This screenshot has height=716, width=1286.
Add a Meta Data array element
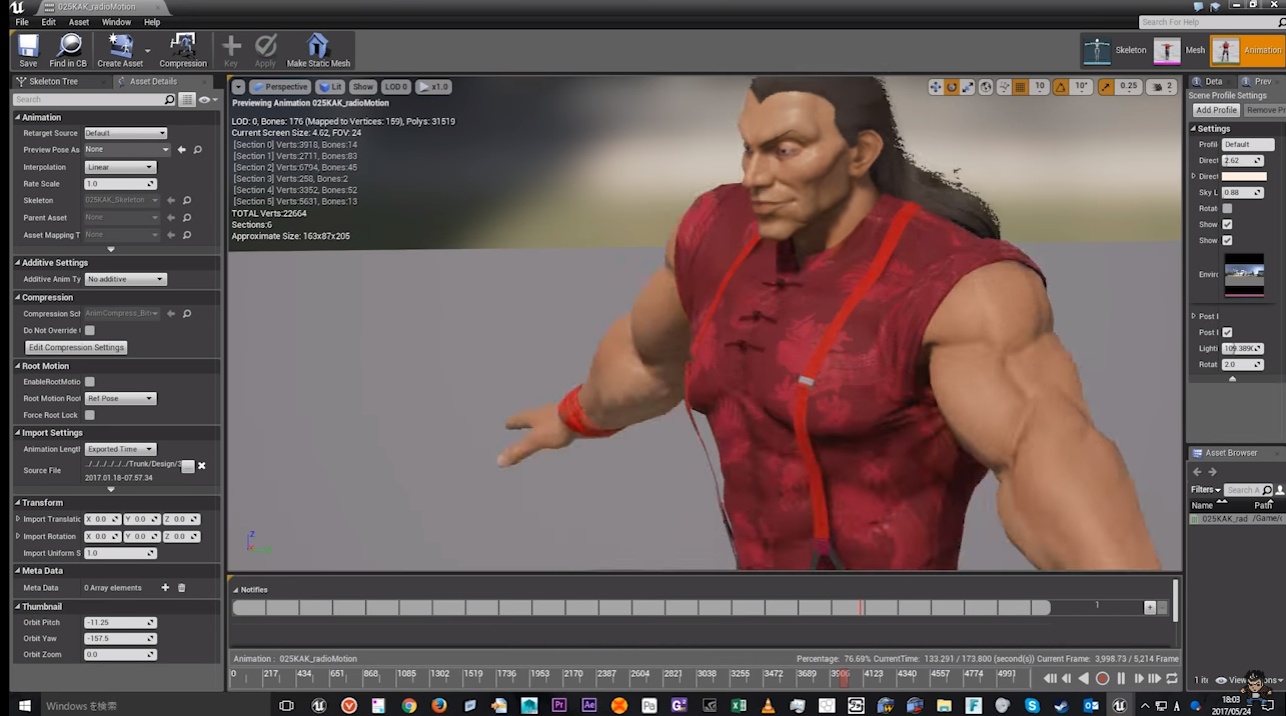(x=165, y=588)
